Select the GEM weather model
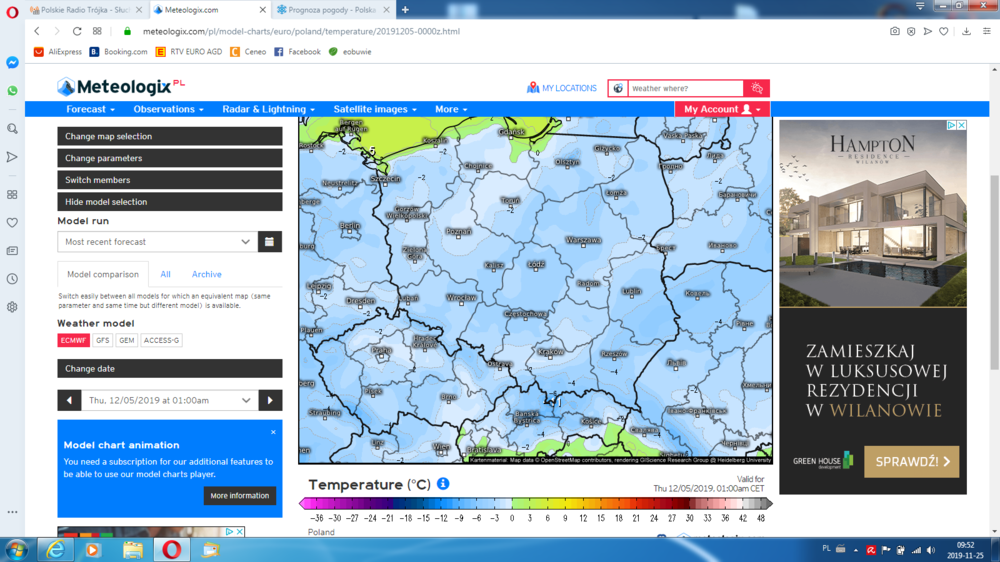The width and height of the screenshot is (1000, 562). click(x=127, y=341)
